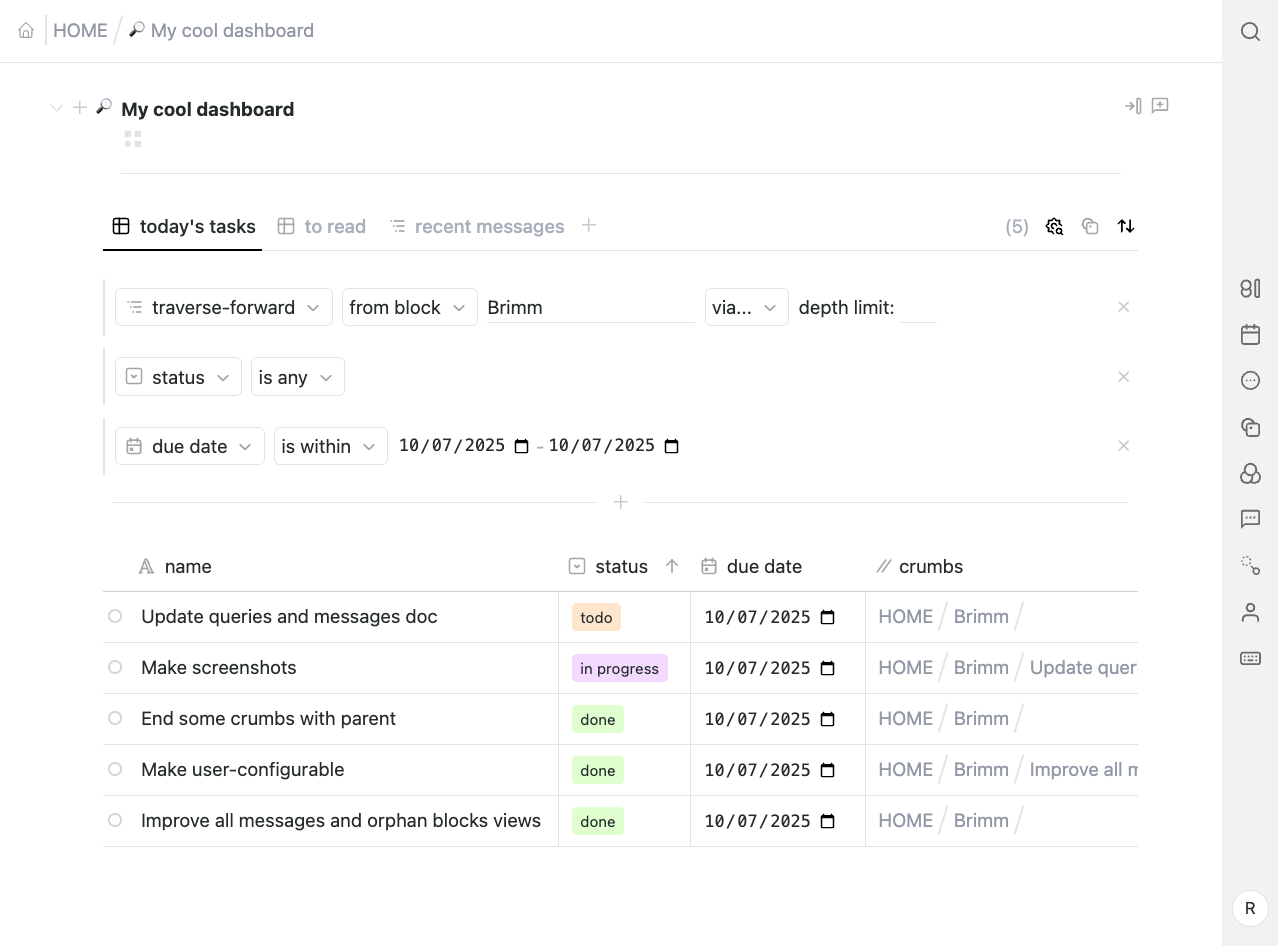Screen dimensions: 1278x946
Task: Open calendar picker for Update queries row date
Action: [x=828, y=617]
